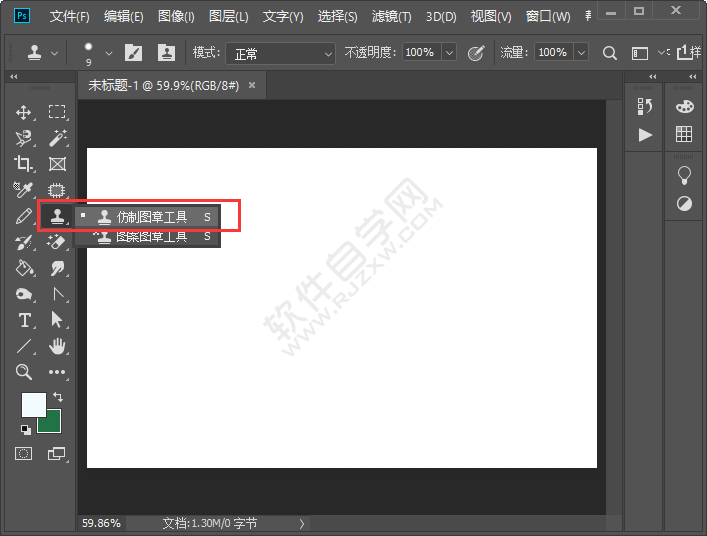707x536 pixels.
Task: Select the Patch healing tool
Action: [x=57, y=190]
